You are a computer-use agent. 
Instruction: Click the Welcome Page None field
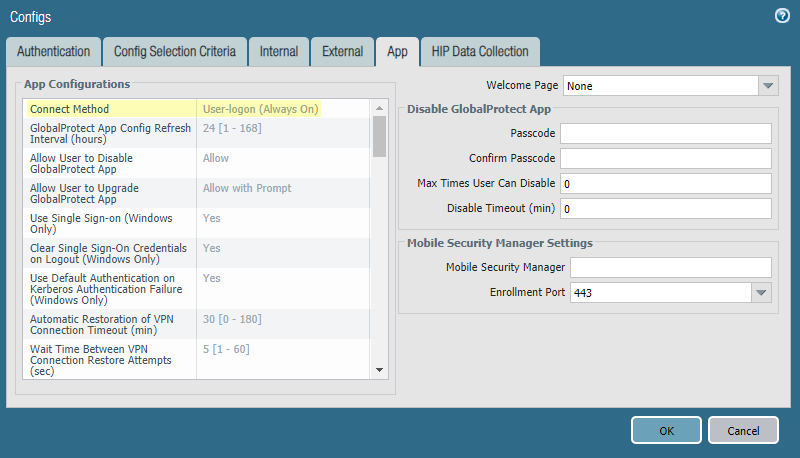tap(661, 86)
